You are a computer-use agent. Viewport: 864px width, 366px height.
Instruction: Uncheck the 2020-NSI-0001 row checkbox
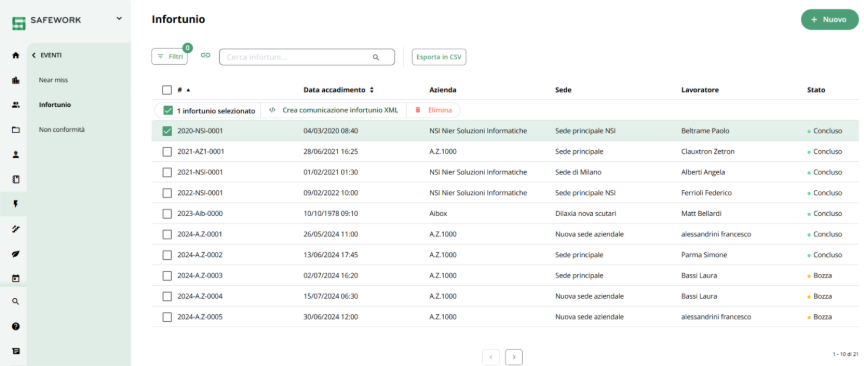pos(167,131)
